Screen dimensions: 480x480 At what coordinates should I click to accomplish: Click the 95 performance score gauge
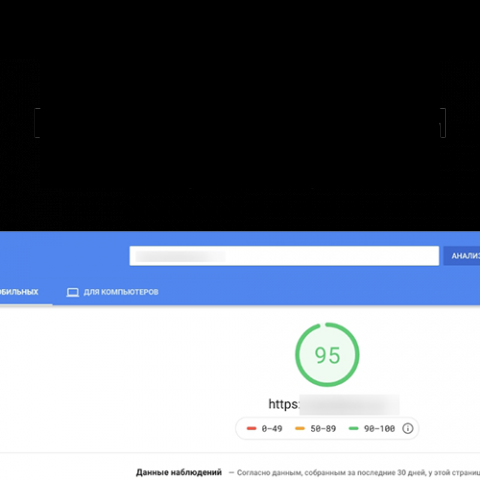tap(327, 355)
